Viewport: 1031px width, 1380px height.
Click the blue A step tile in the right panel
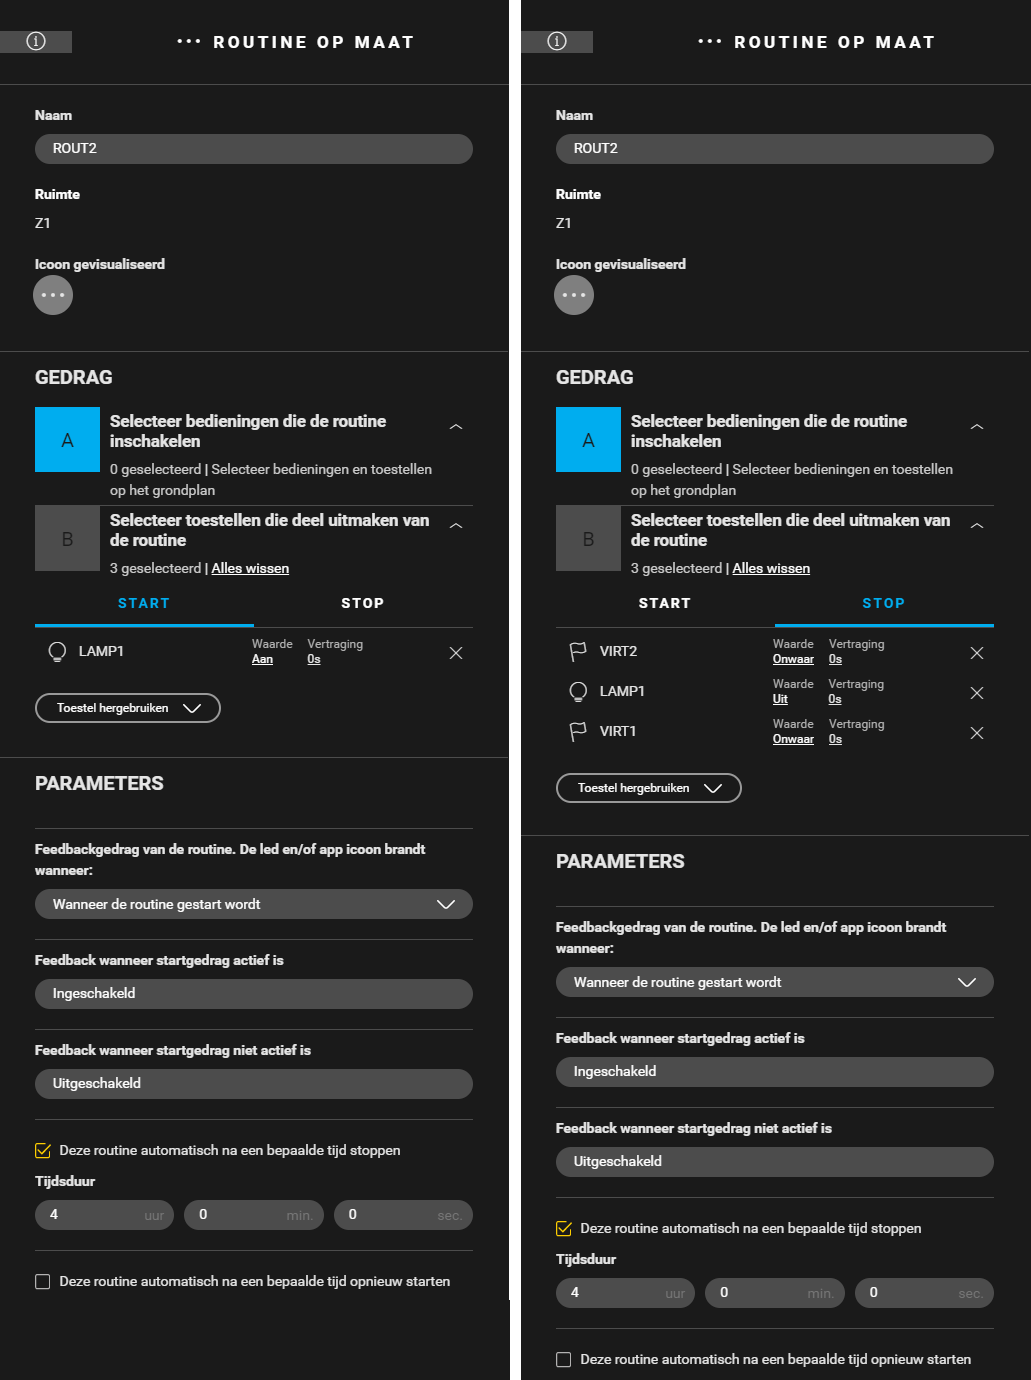point(588,439)
